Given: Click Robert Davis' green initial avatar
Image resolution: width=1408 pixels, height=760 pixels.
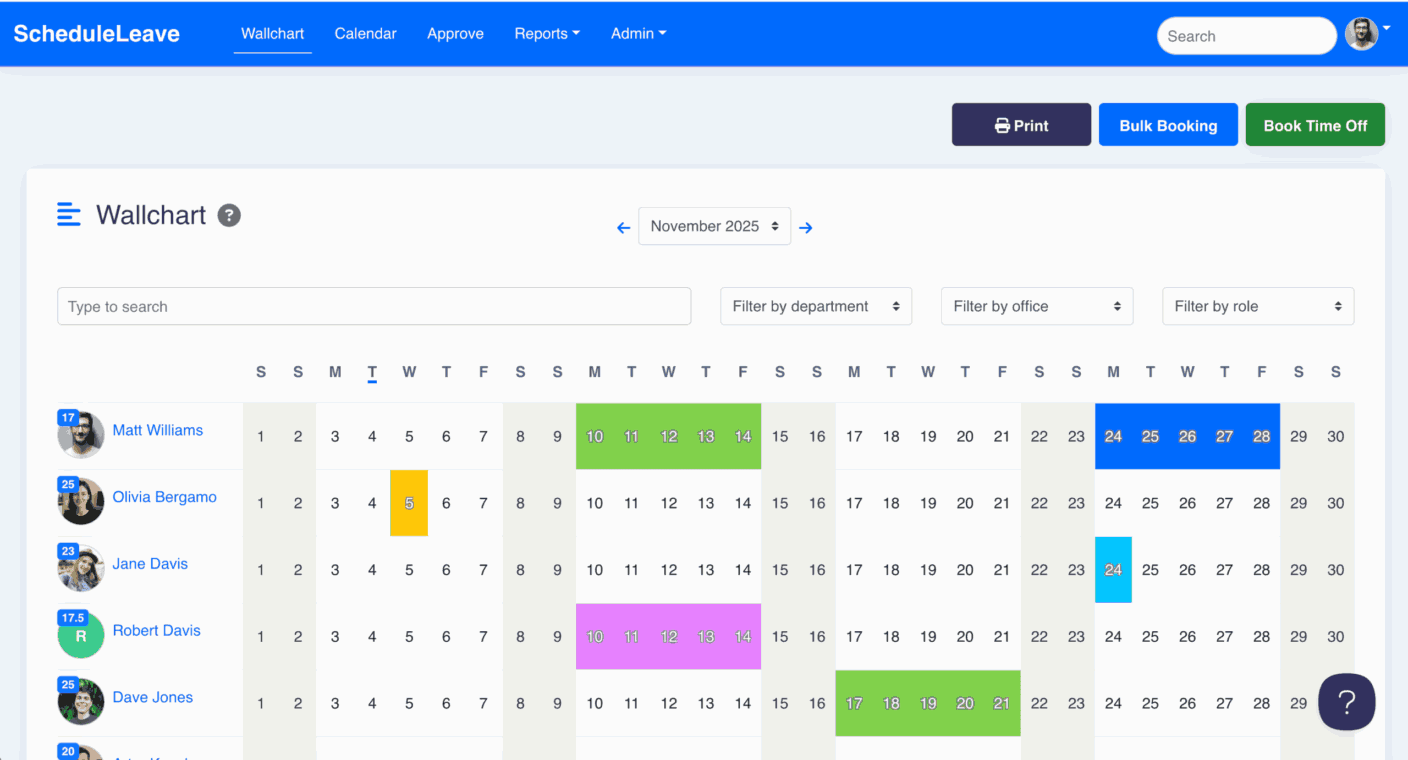Looking at the screenshot, I should (x=81, y=636).
